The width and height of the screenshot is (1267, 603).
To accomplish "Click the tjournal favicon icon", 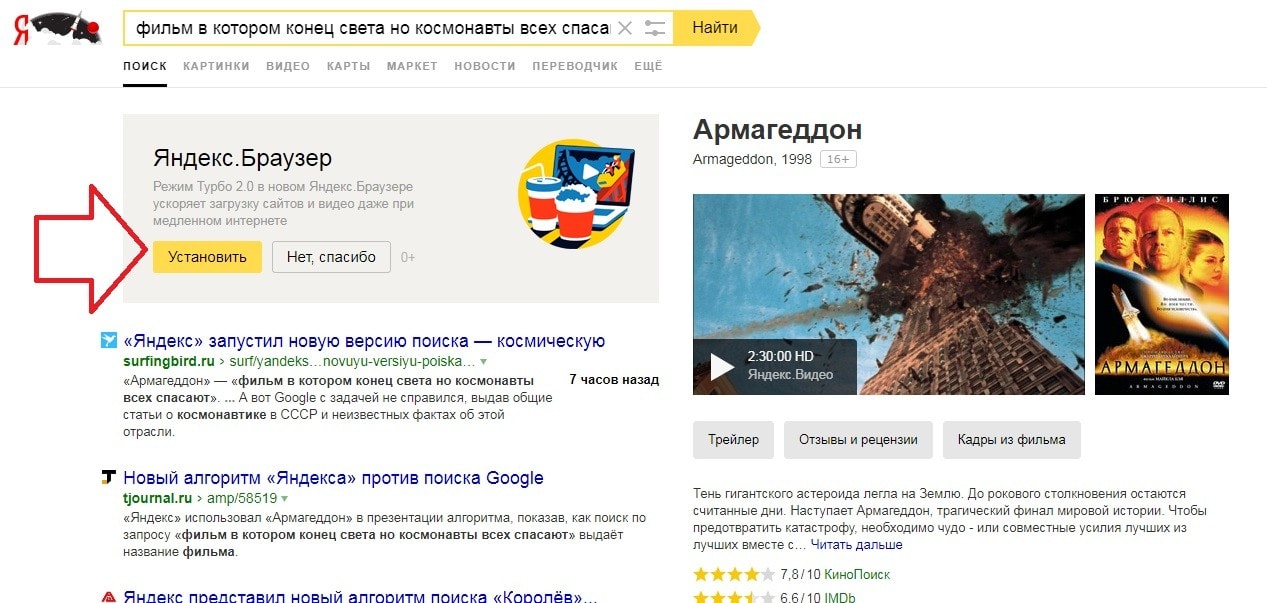I will (x=109, y=477).
